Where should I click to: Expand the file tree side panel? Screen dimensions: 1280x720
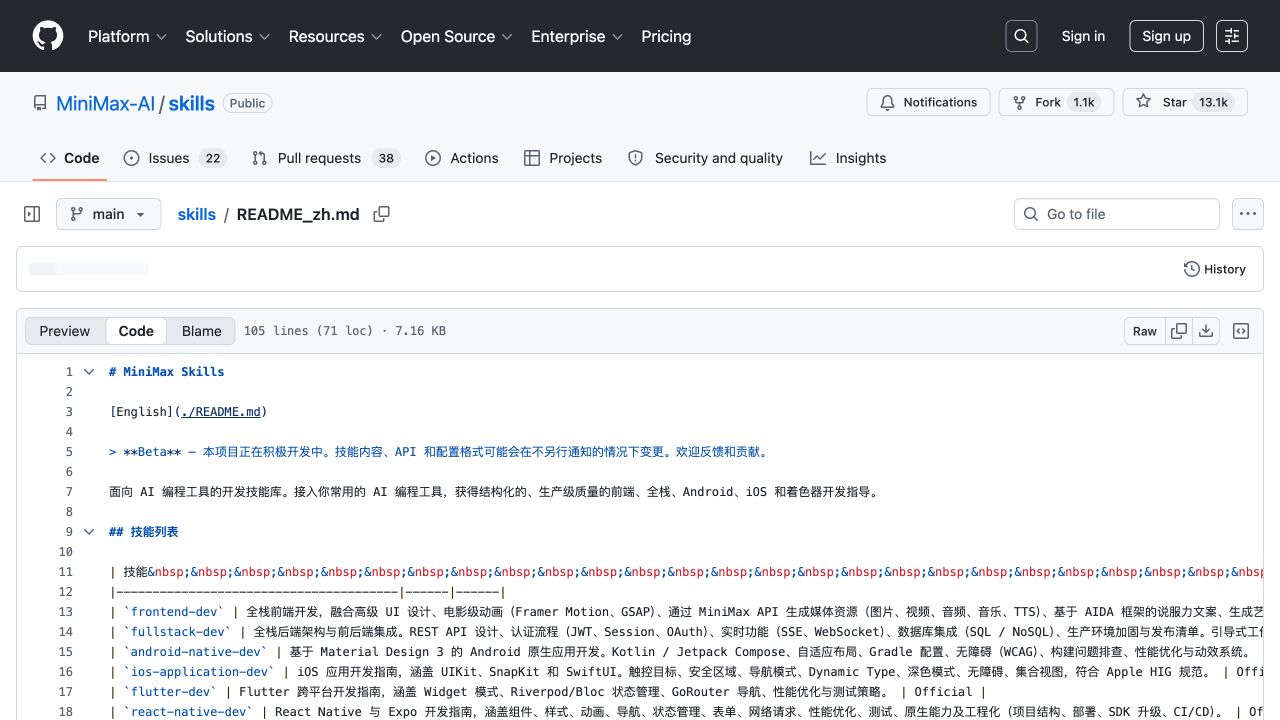click(32, 214)
